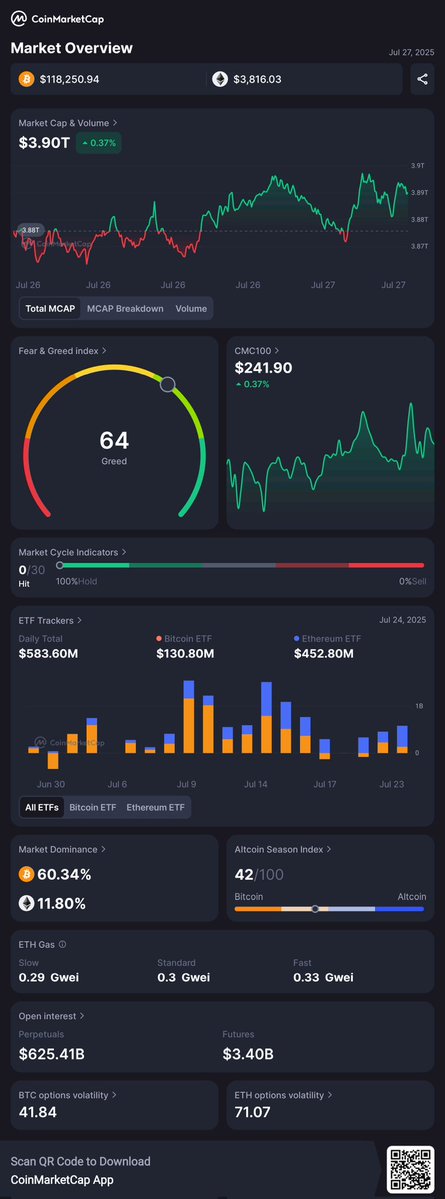Click the Market Overview heading
The image size is (445, 1199).
pos(72,47)
